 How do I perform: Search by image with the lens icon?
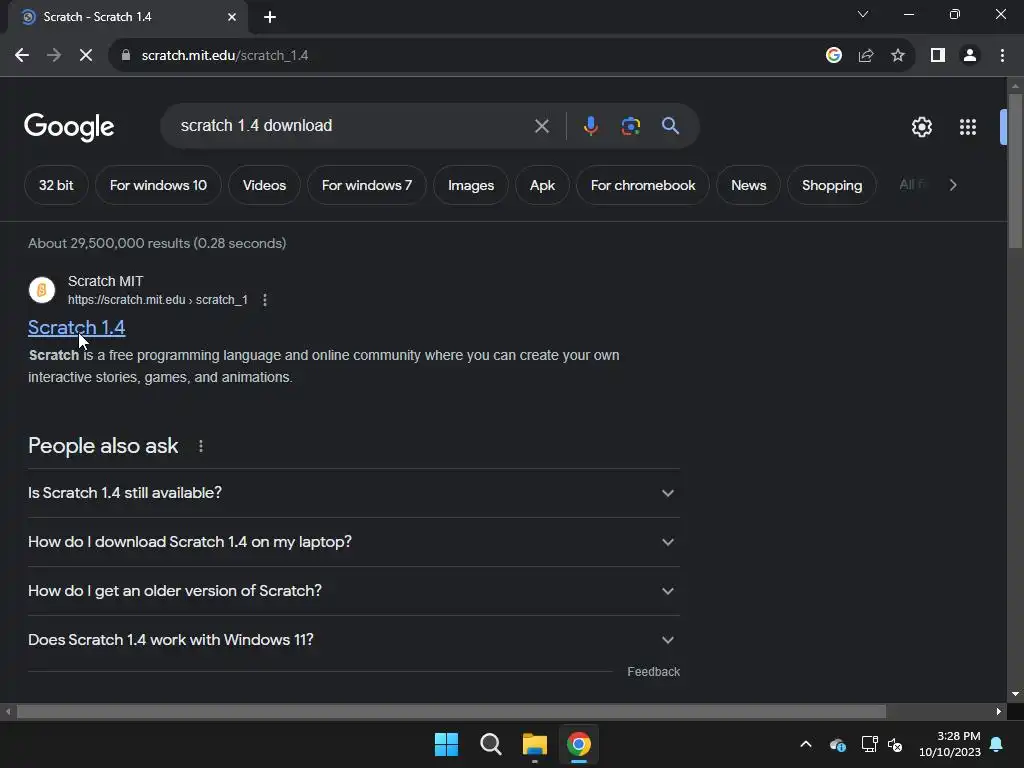pos(630,125)
